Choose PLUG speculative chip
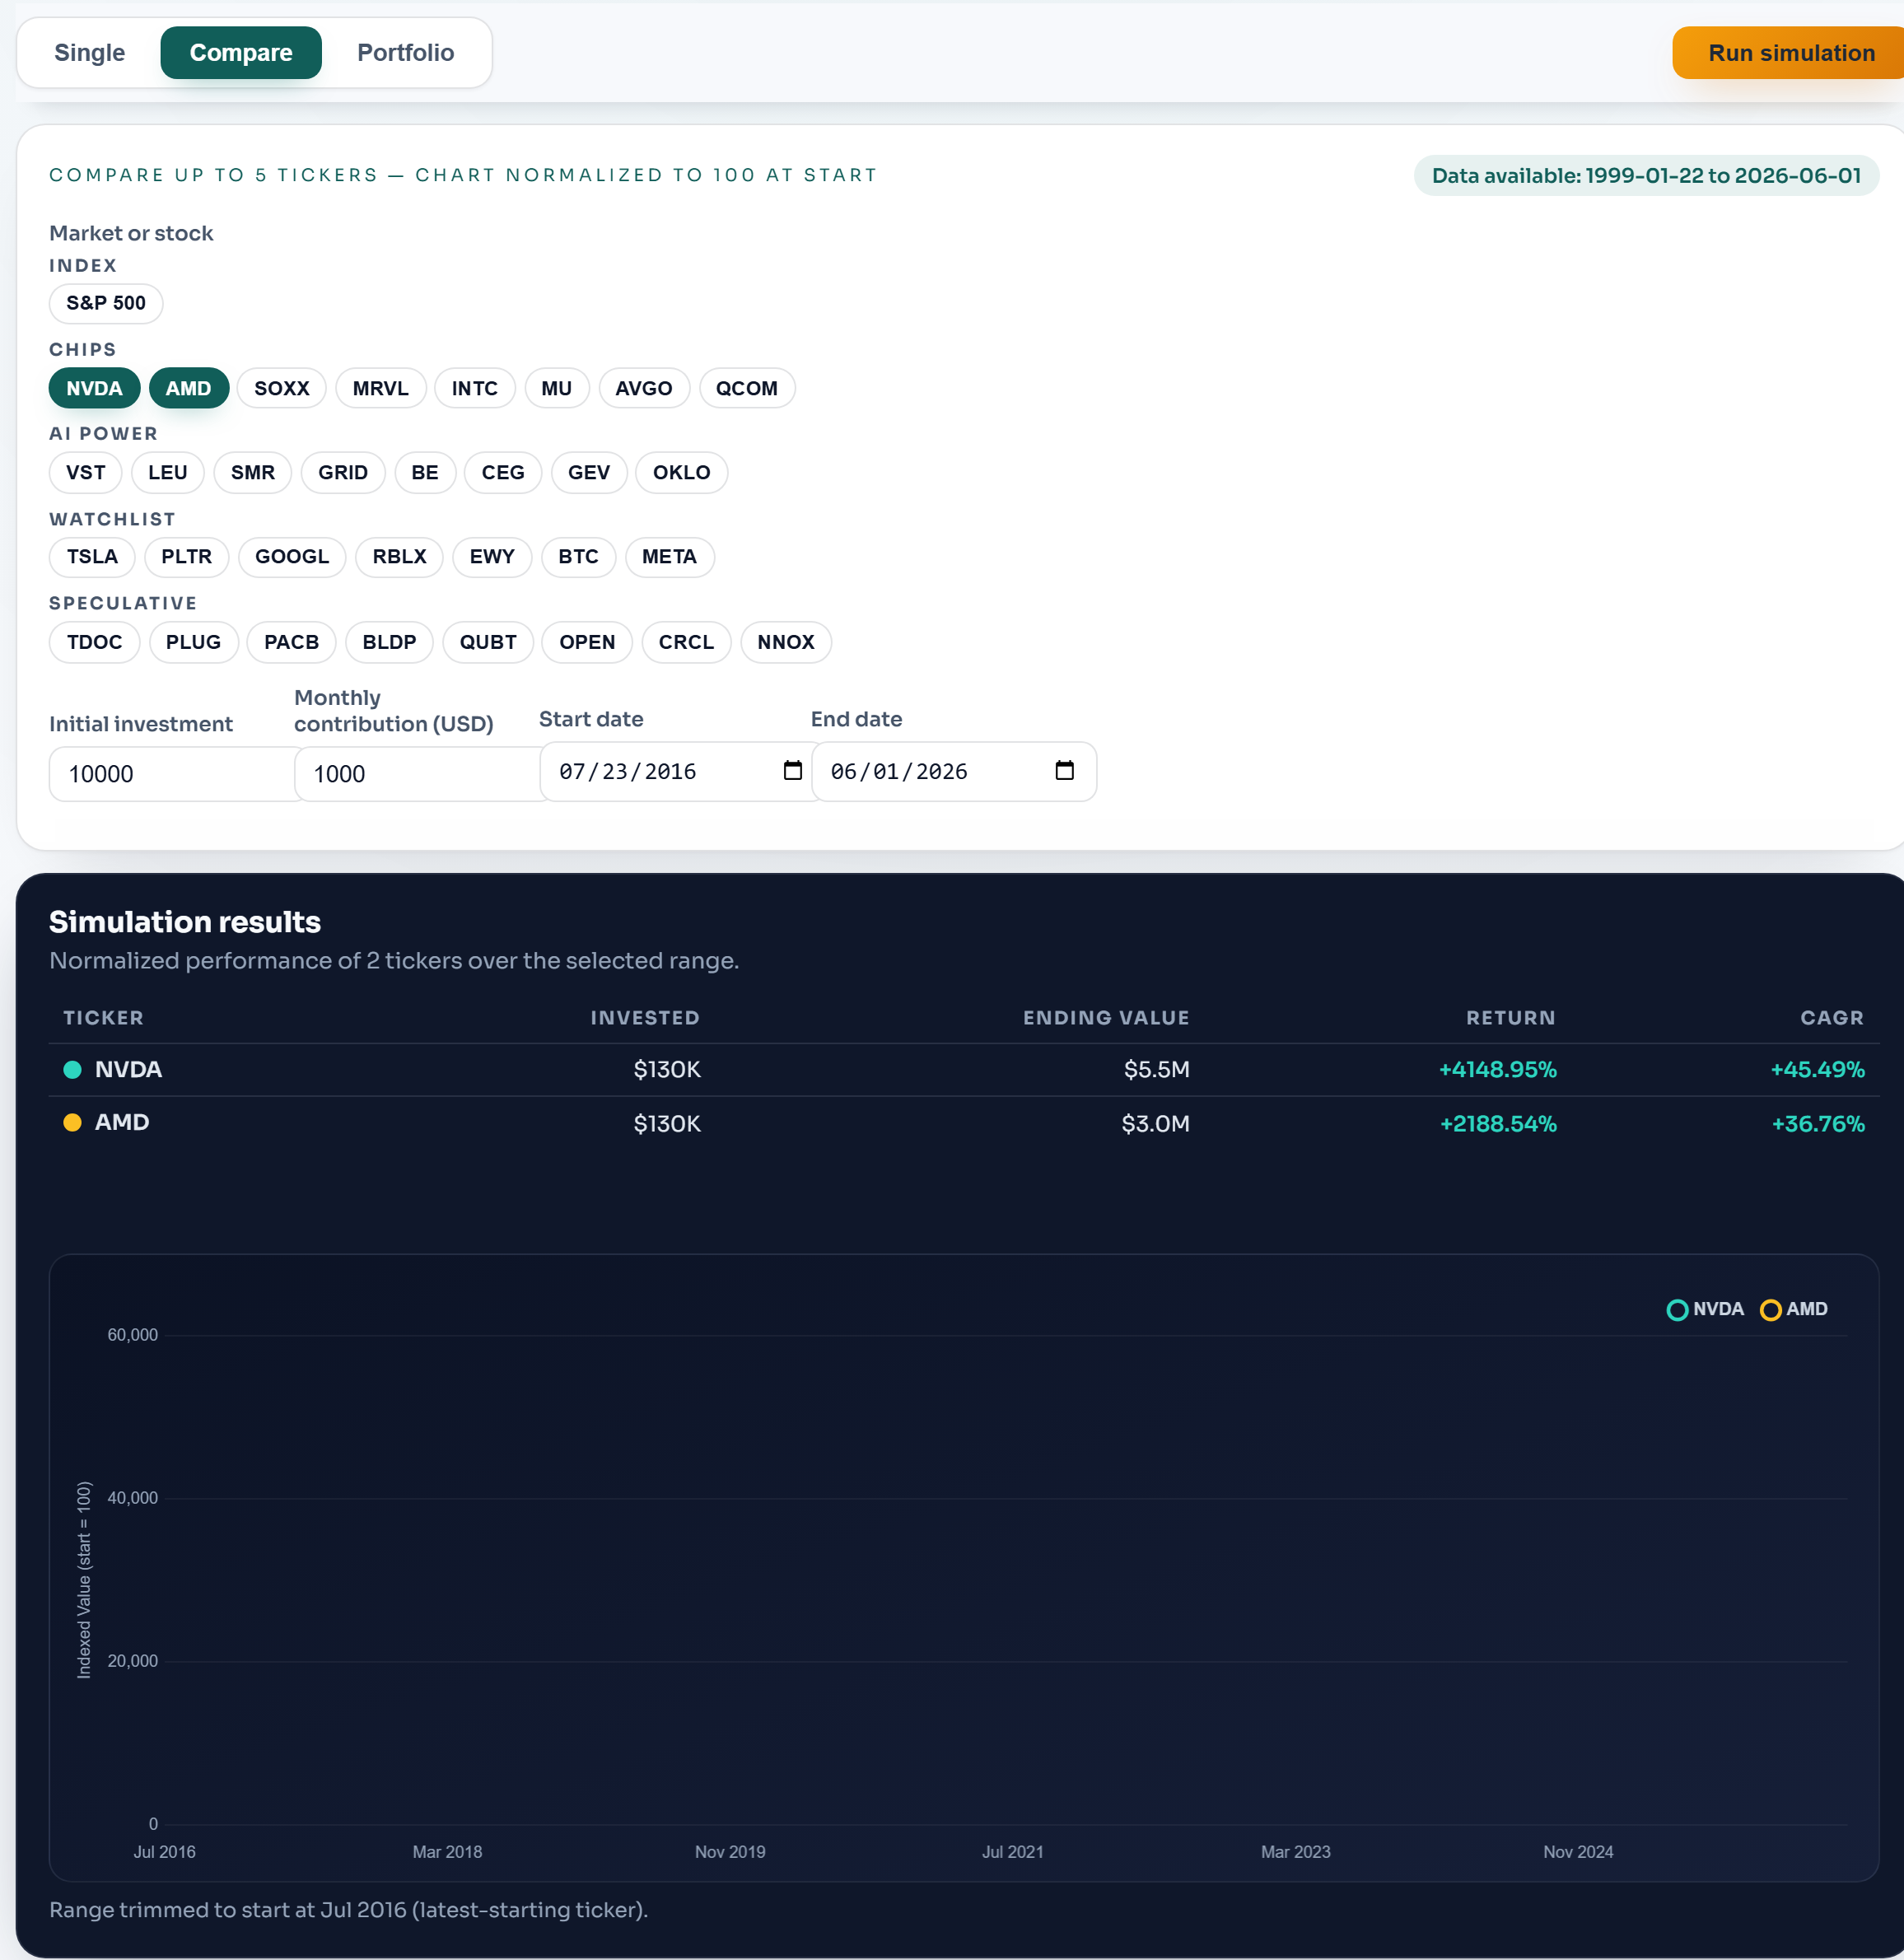This screenshot has width=1904, height=1960. click(194, 642)
